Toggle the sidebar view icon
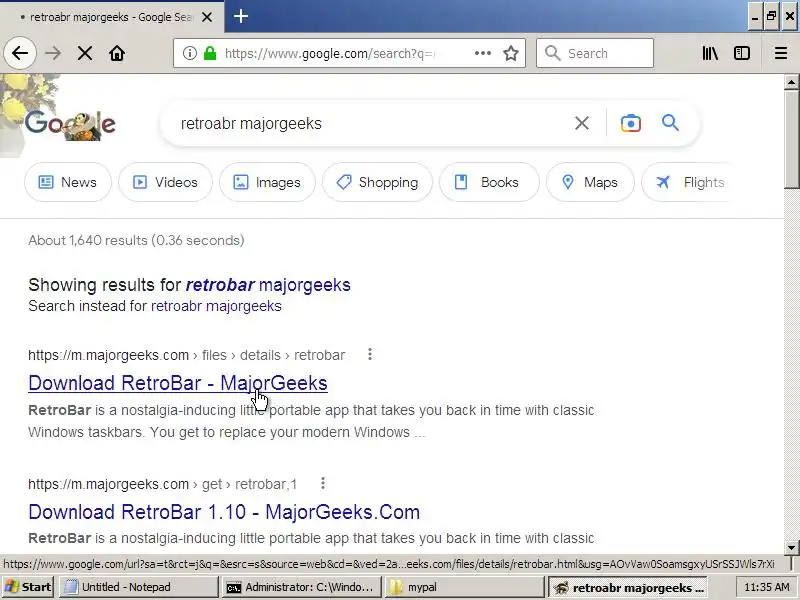The height and width of the screenshot is (600, 800). 742,53
